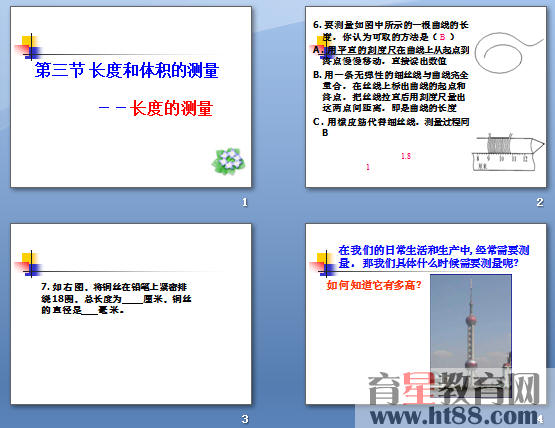Click the red subtitle 长度的测量
Screen dimensions: 555x428
point(171,108)
